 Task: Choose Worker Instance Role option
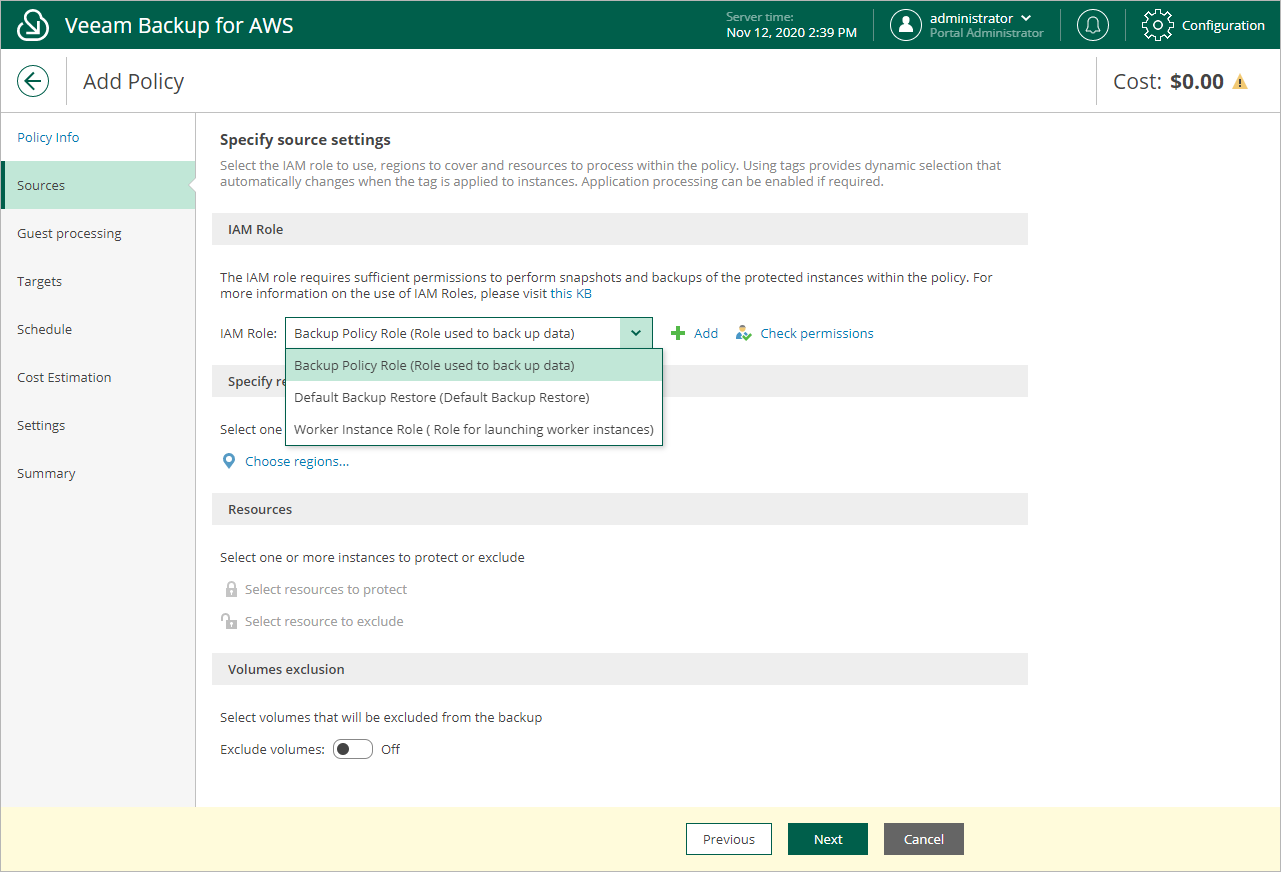click(x=474, y=429)
